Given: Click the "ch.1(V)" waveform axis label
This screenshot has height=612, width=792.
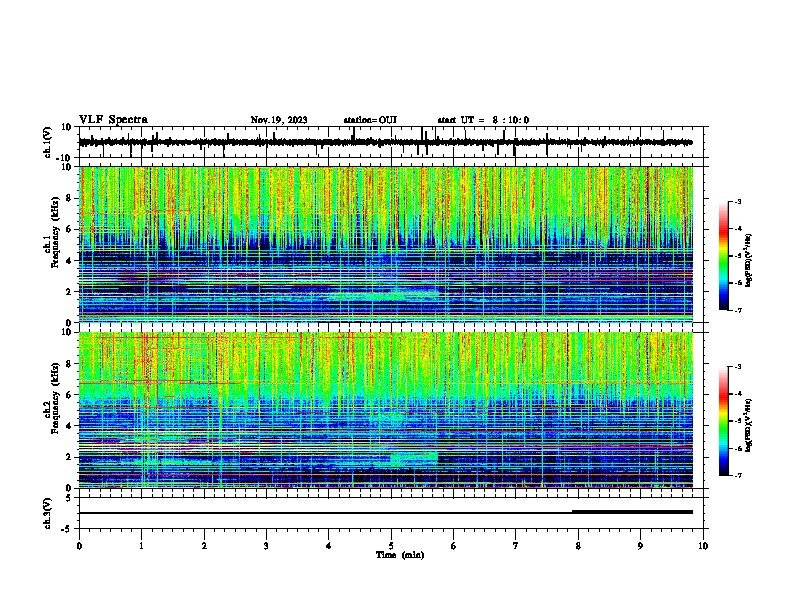Looking at the screenshot, I should [x=47, y=142].
